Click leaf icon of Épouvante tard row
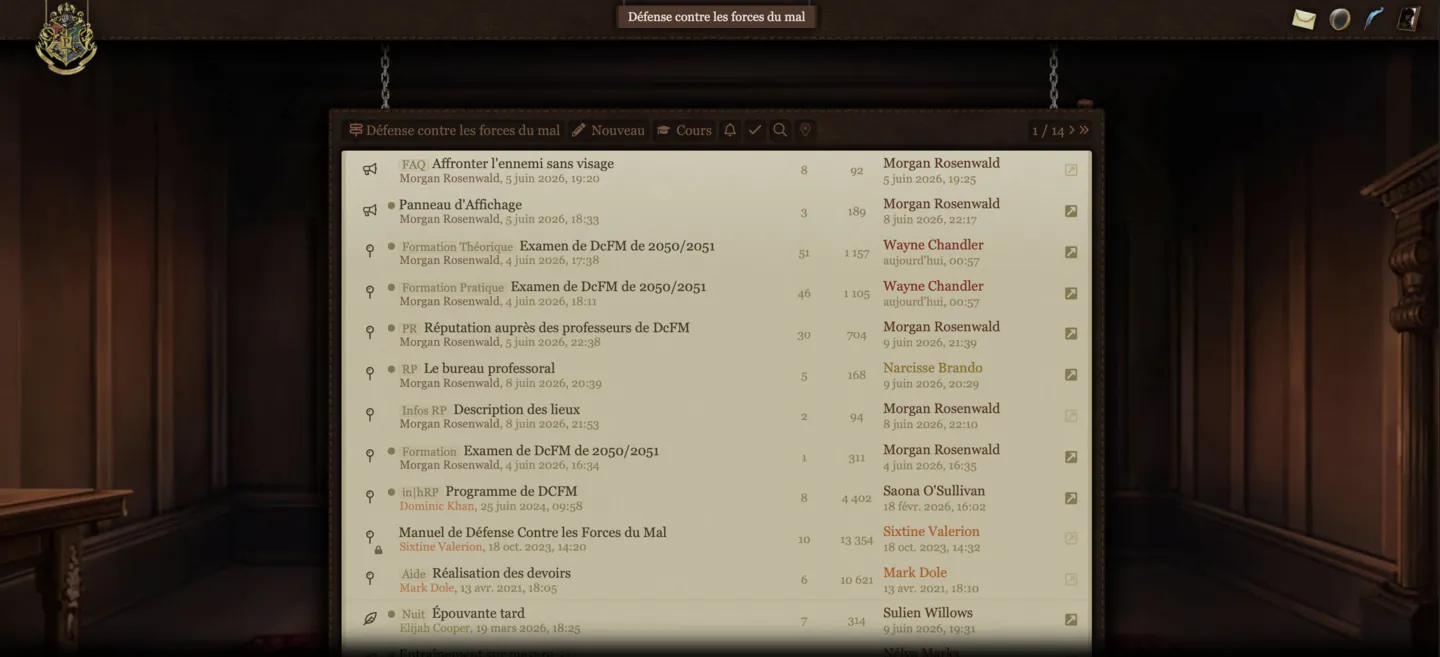The image size is (1440, 657). click(370, 619)
